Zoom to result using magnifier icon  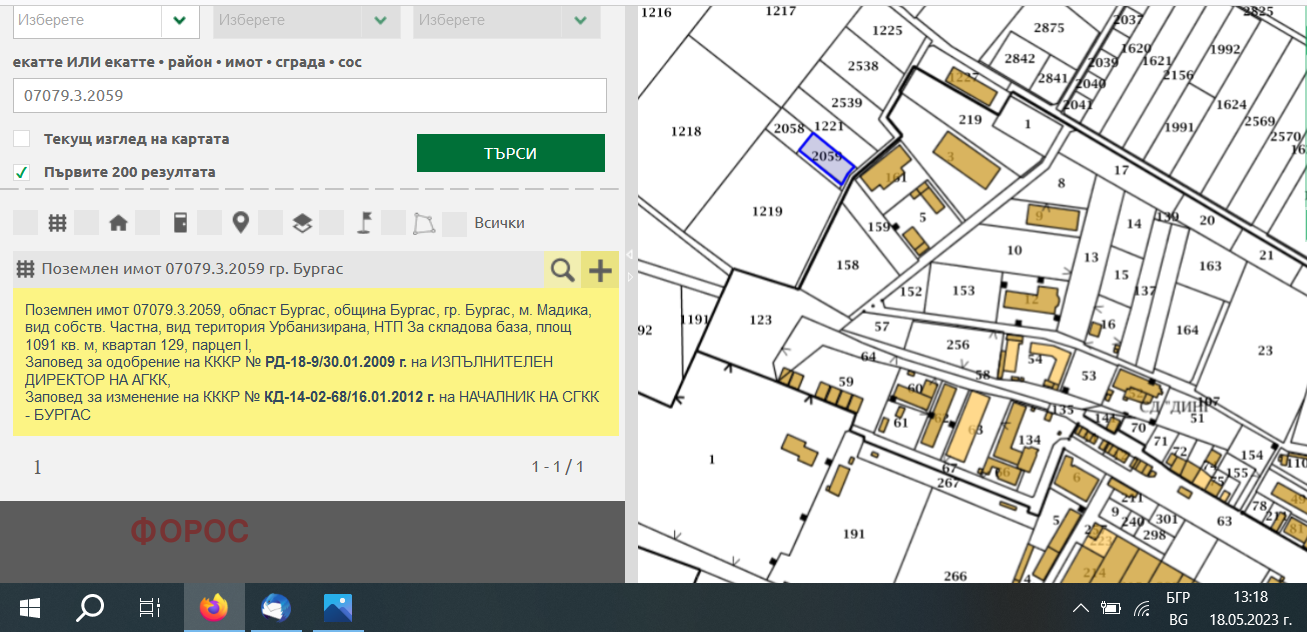(x=562, y=269)
